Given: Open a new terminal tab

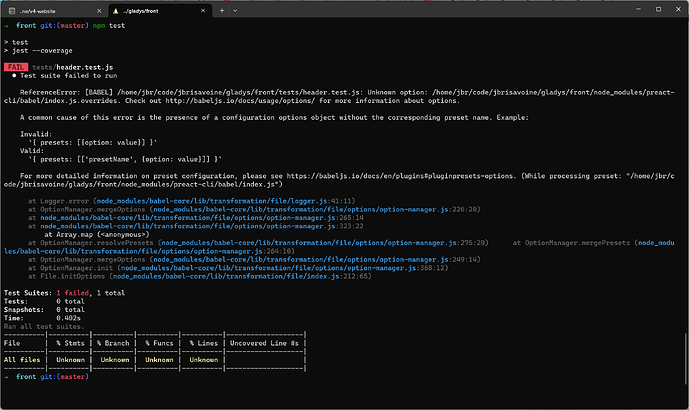Looking at the screenshot, I should (222, 11).
